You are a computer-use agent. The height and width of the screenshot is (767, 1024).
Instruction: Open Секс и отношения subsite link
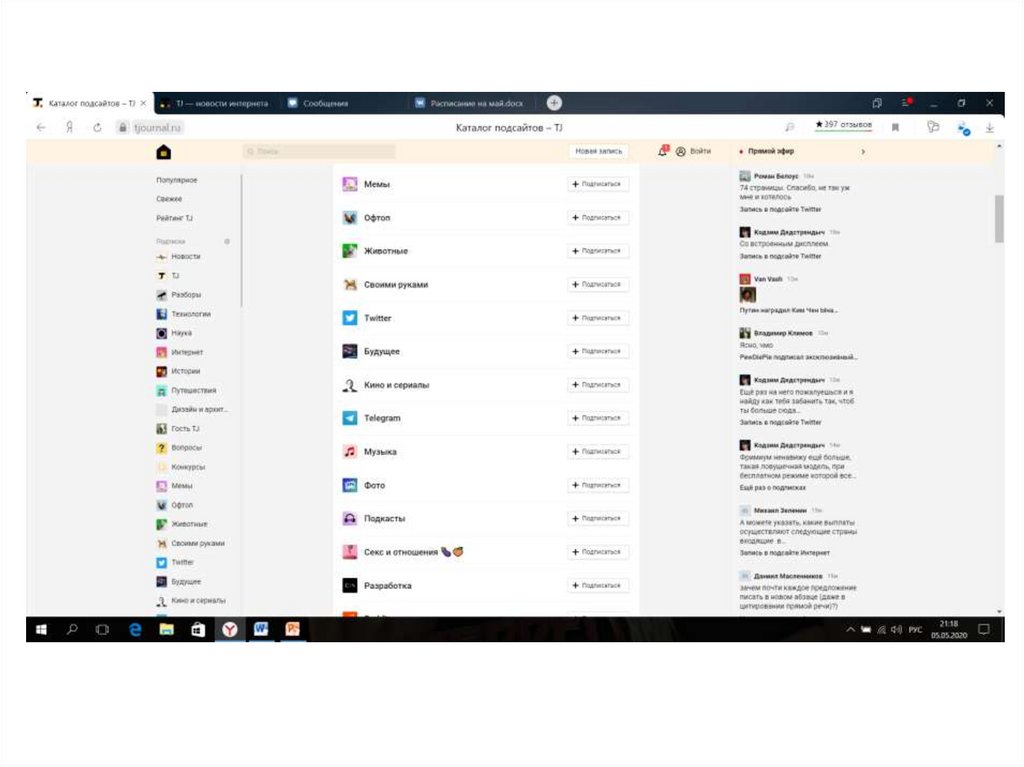click(x=400, y=552)
